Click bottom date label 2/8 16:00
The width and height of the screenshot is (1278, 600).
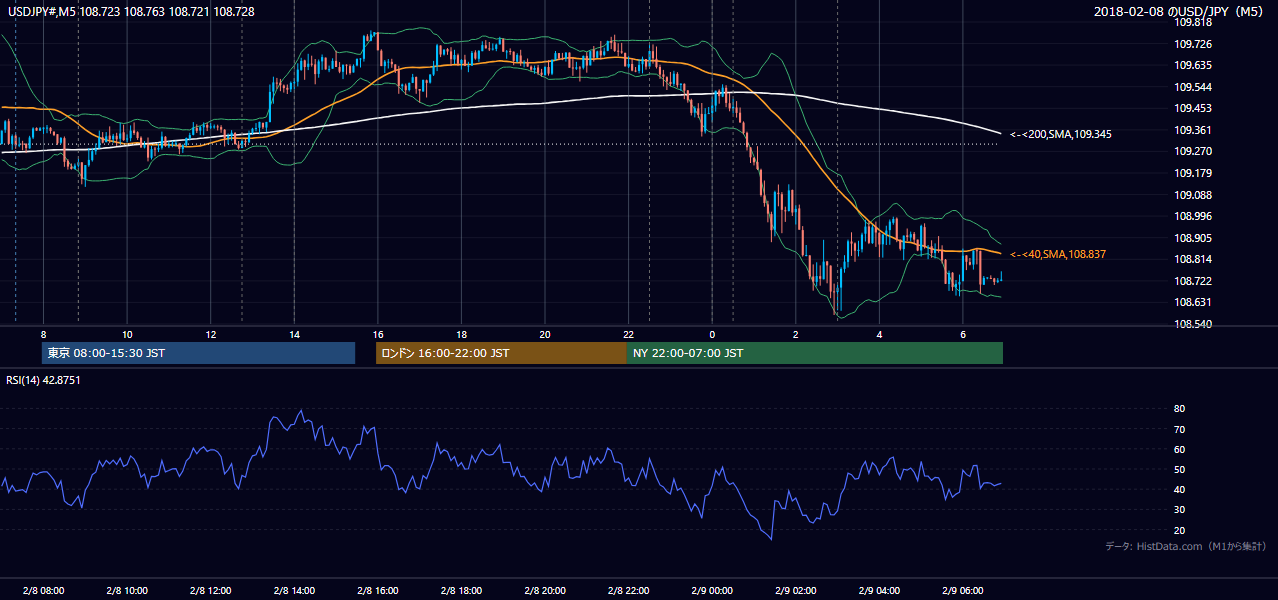point(378,591)
